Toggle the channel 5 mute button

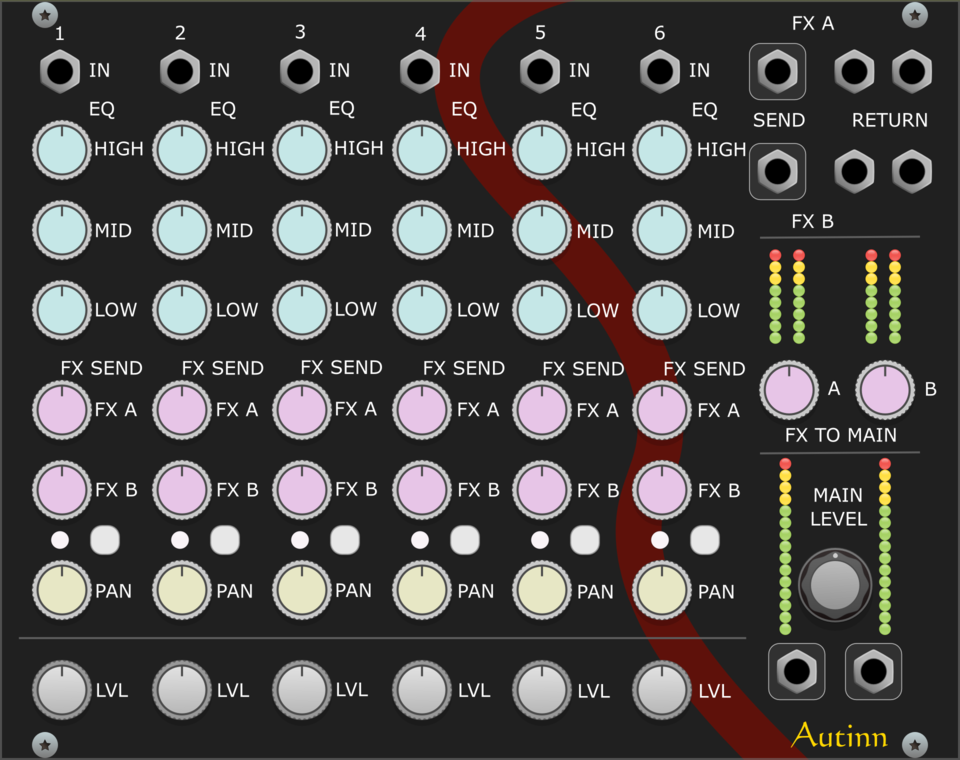point(585,540)
